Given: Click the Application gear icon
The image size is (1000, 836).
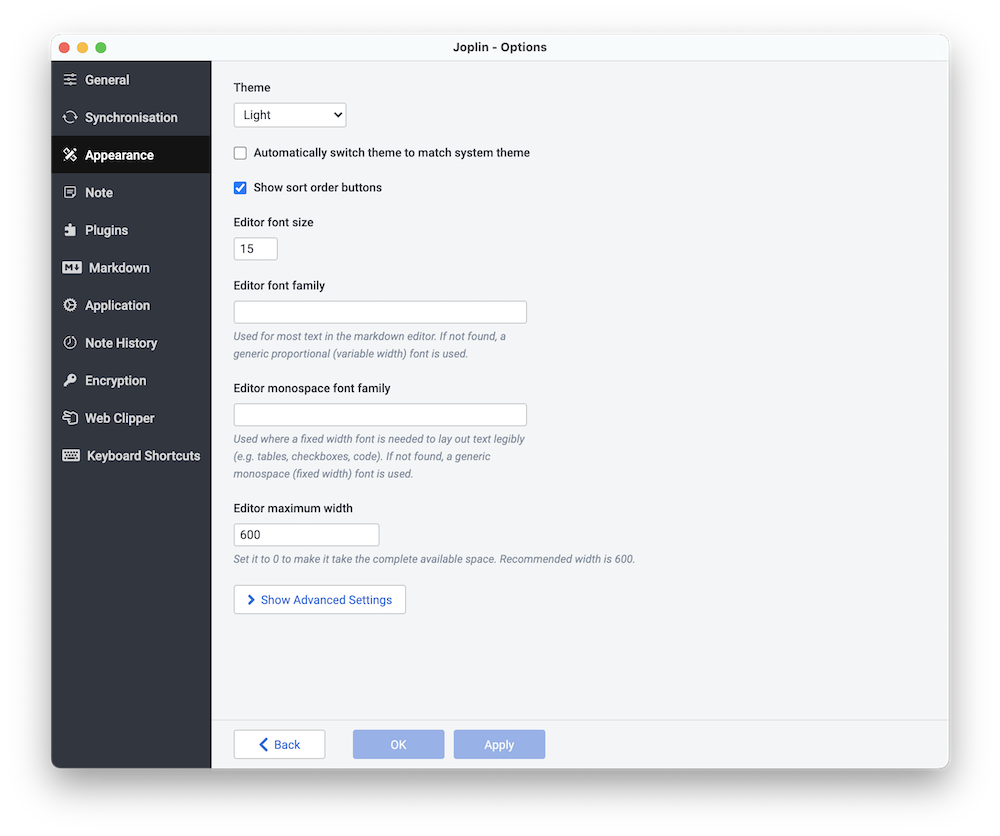Looking at the screenshot, I should [x=70, y=305].
